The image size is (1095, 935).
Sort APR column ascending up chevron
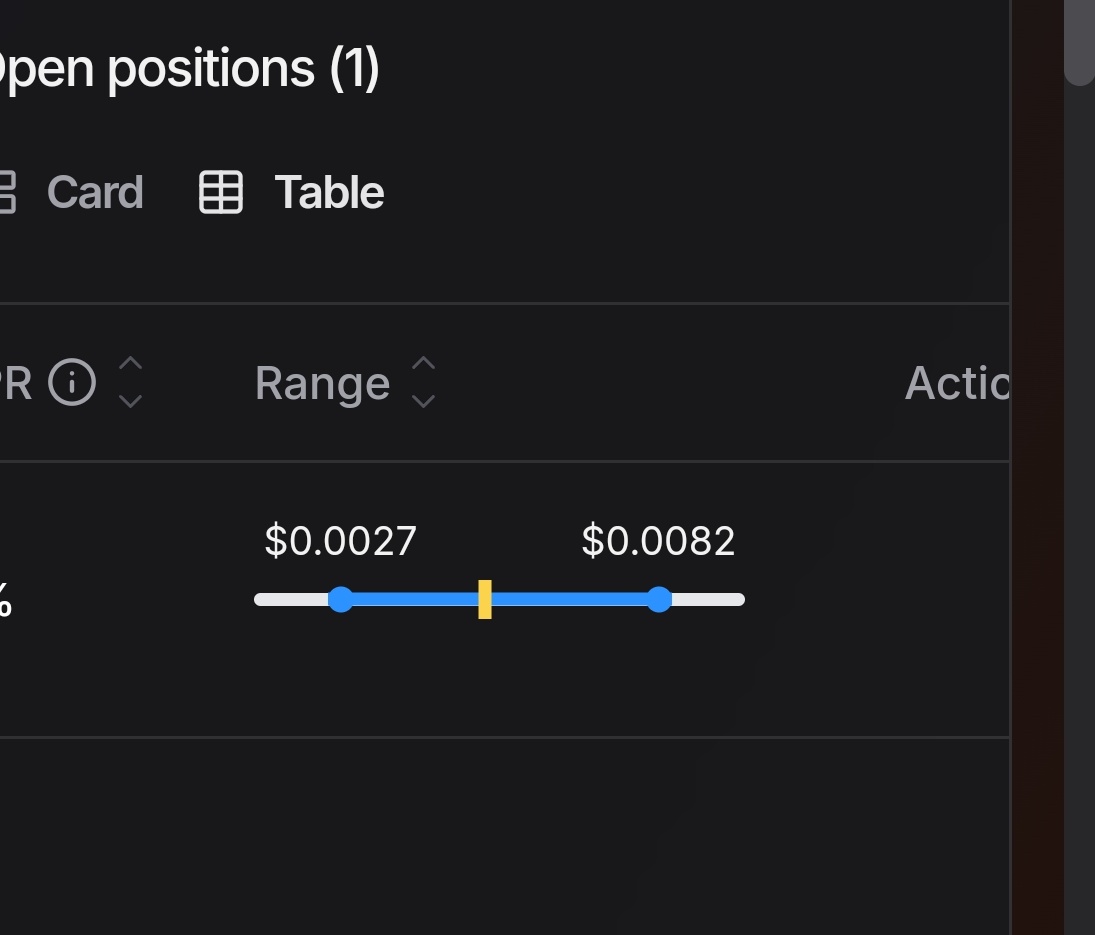(131, 363)
